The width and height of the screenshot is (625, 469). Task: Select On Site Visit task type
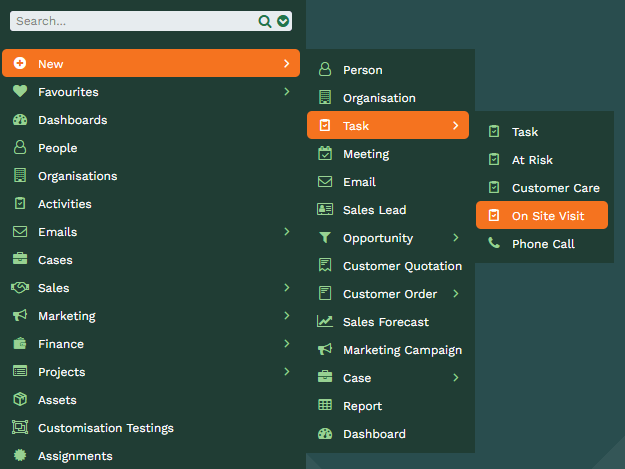[542, 216]
